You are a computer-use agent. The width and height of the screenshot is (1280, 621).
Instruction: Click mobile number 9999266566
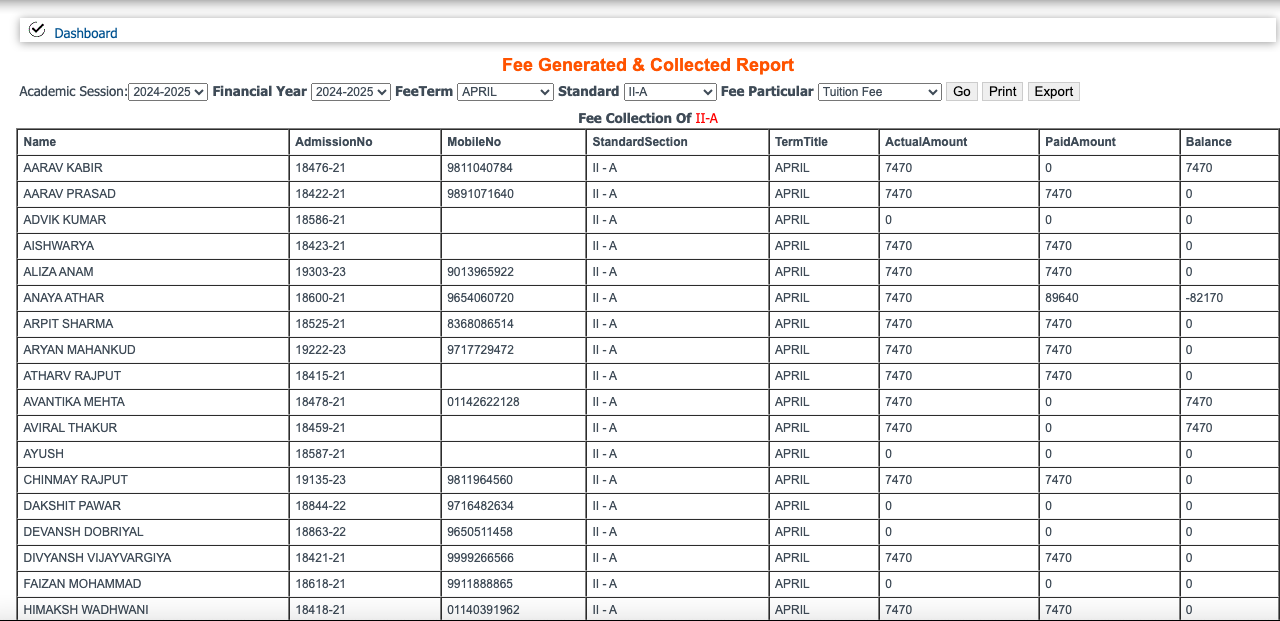tap(480, 558)
